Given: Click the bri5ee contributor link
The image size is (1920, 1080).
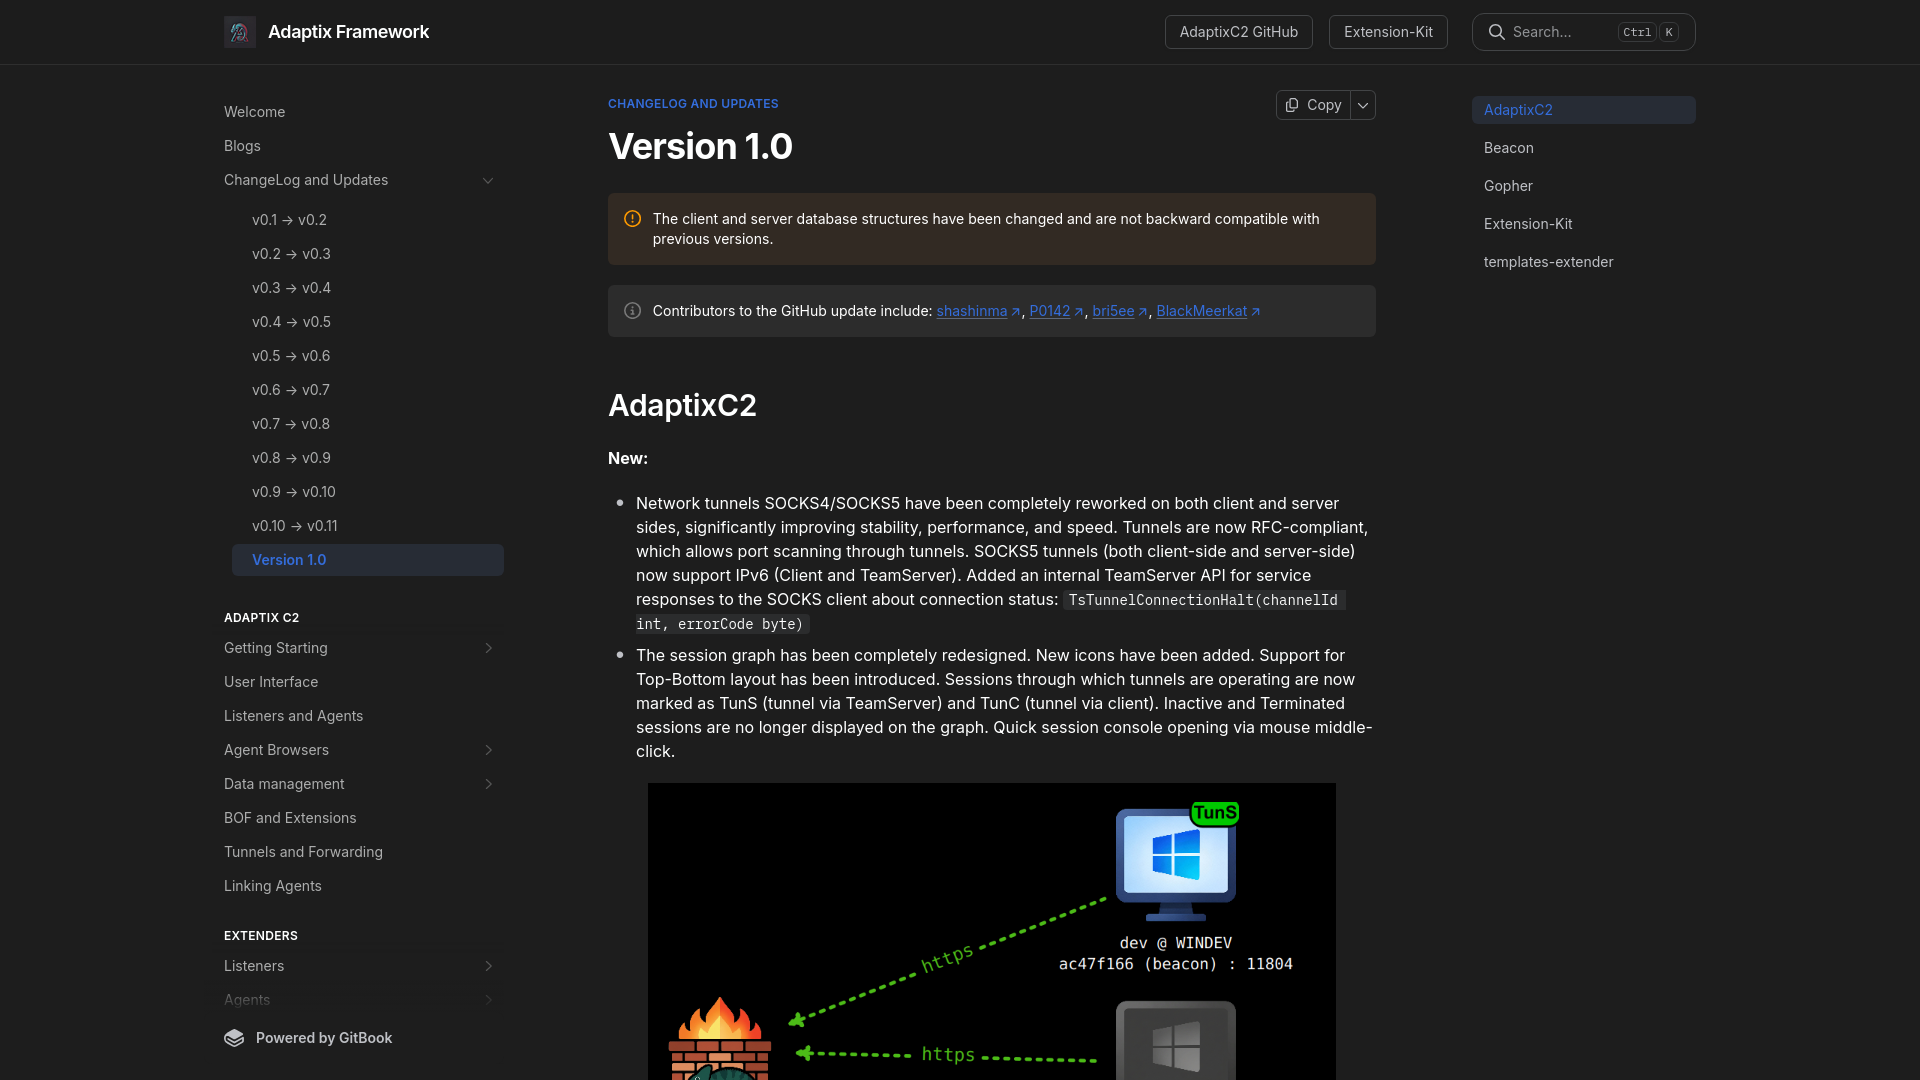Looking at the screenshot, I should [1114, 311].
